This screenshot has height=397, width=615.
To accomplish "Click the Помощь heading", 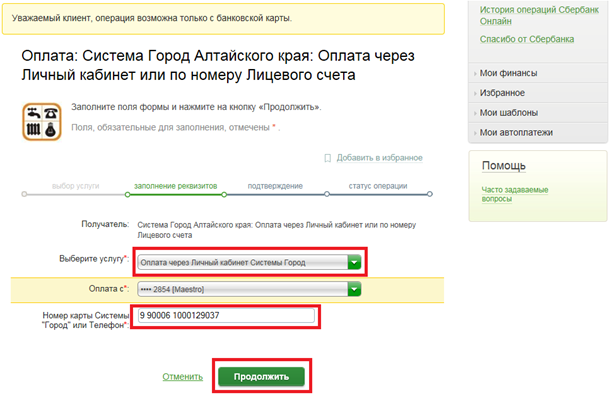I will 504,166.
